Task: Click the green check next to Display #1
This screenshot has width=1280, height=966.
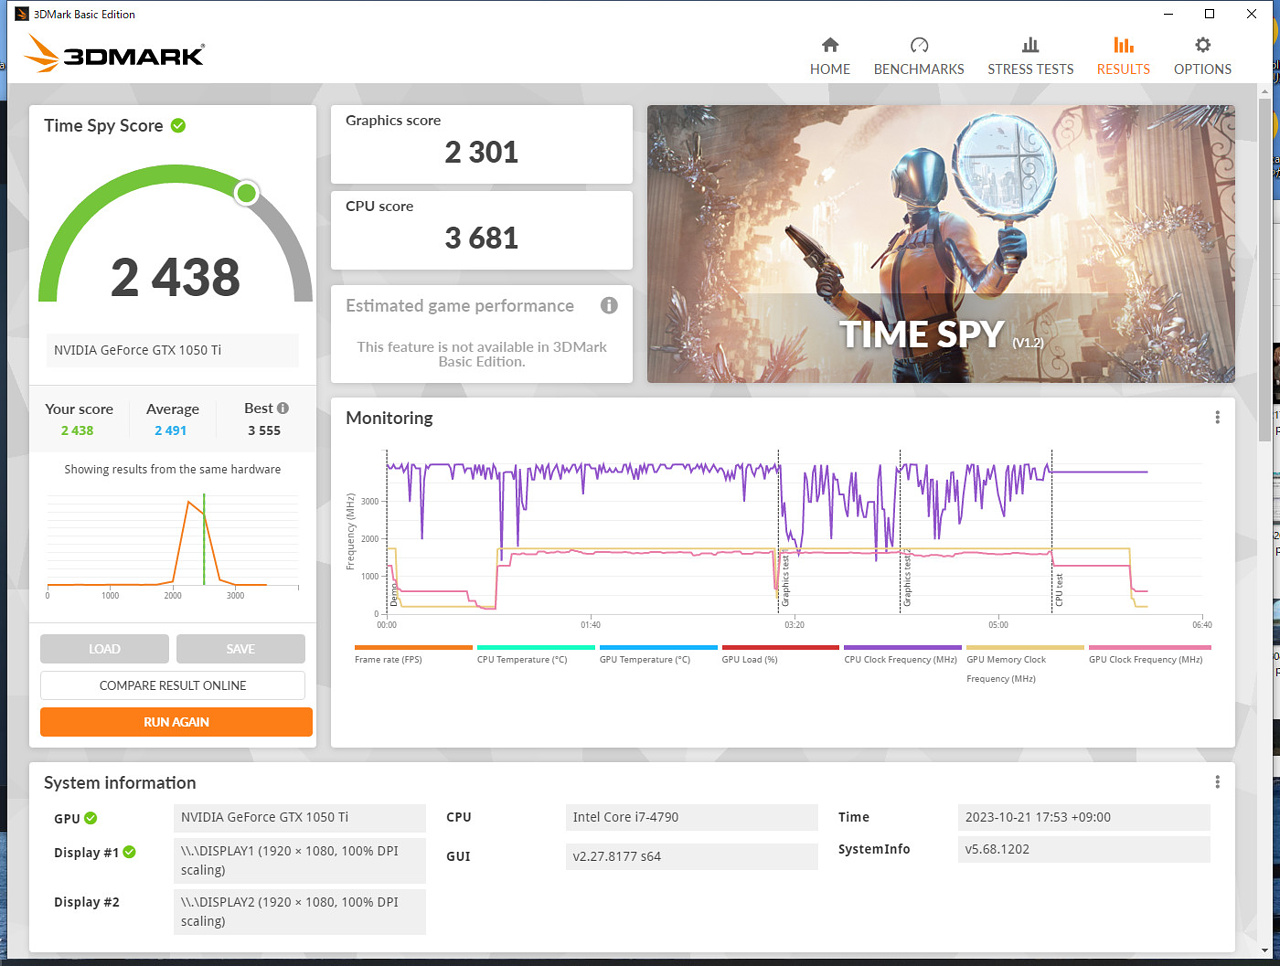Action: point(130,852)
